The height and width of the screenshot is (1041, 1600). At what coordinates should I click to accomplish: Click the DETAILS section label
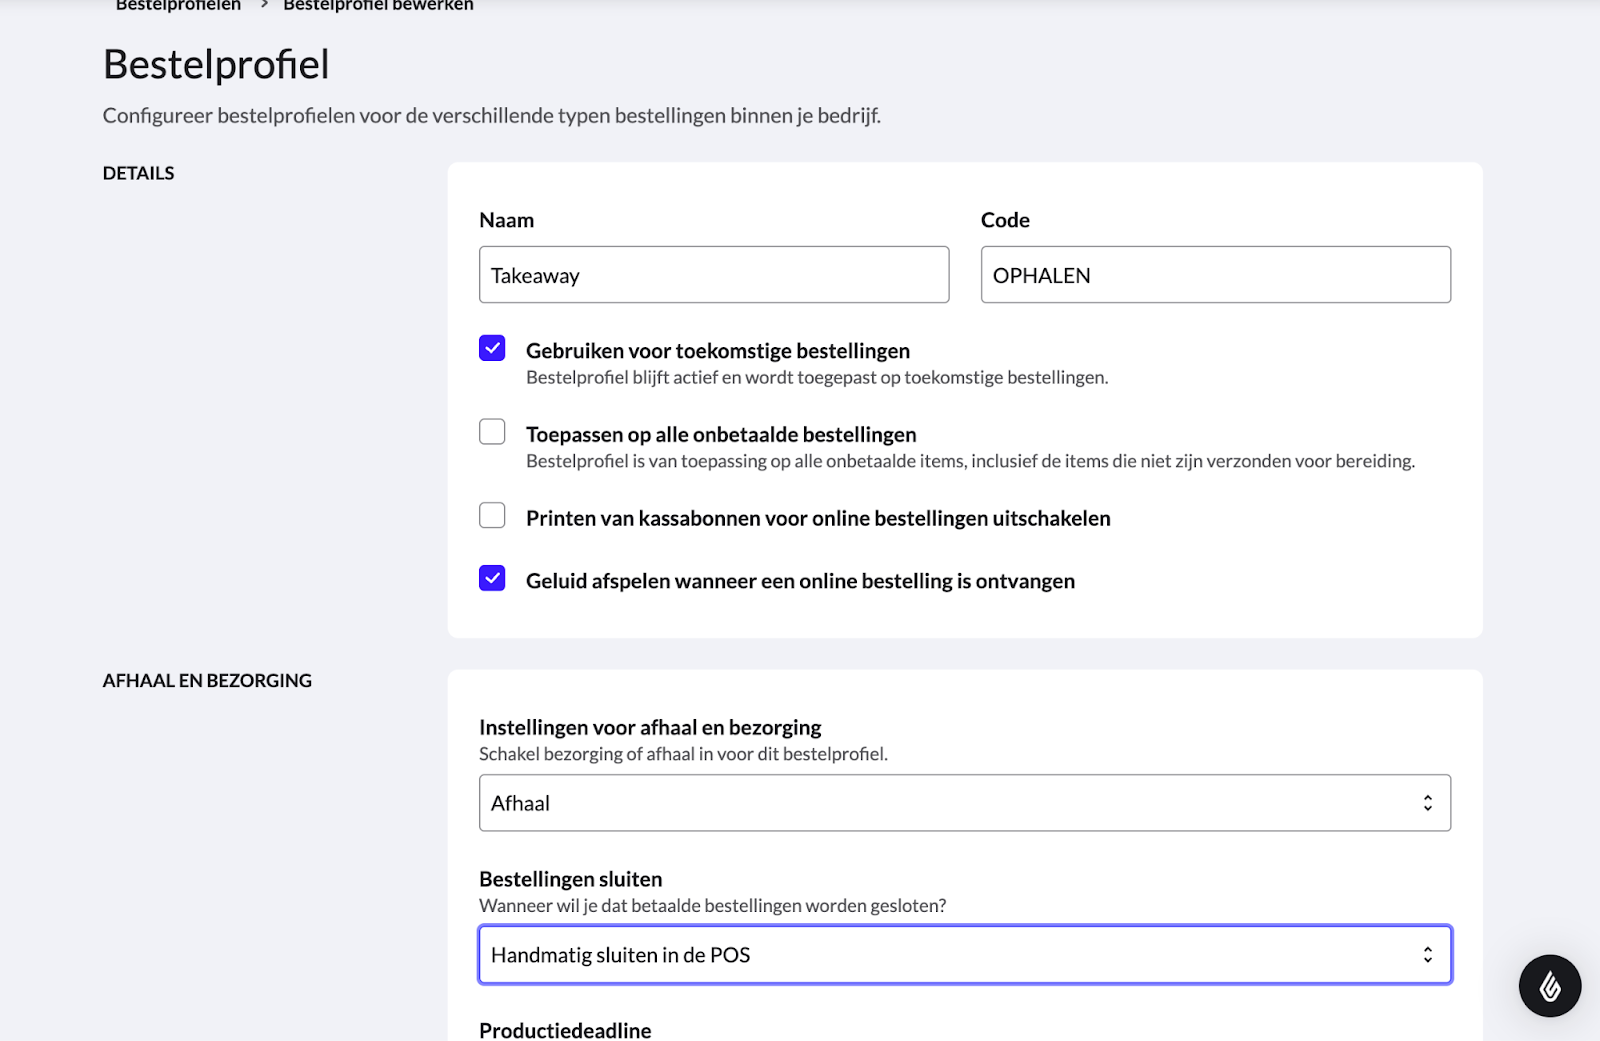tap(138, 173)
